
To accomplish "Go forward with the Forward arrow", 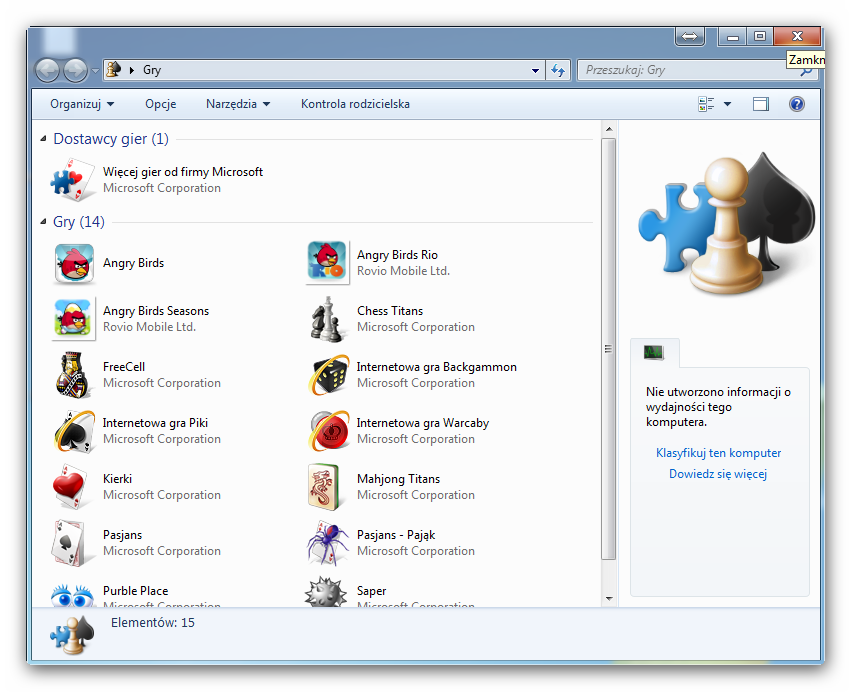I will click(x=75, y=70).
